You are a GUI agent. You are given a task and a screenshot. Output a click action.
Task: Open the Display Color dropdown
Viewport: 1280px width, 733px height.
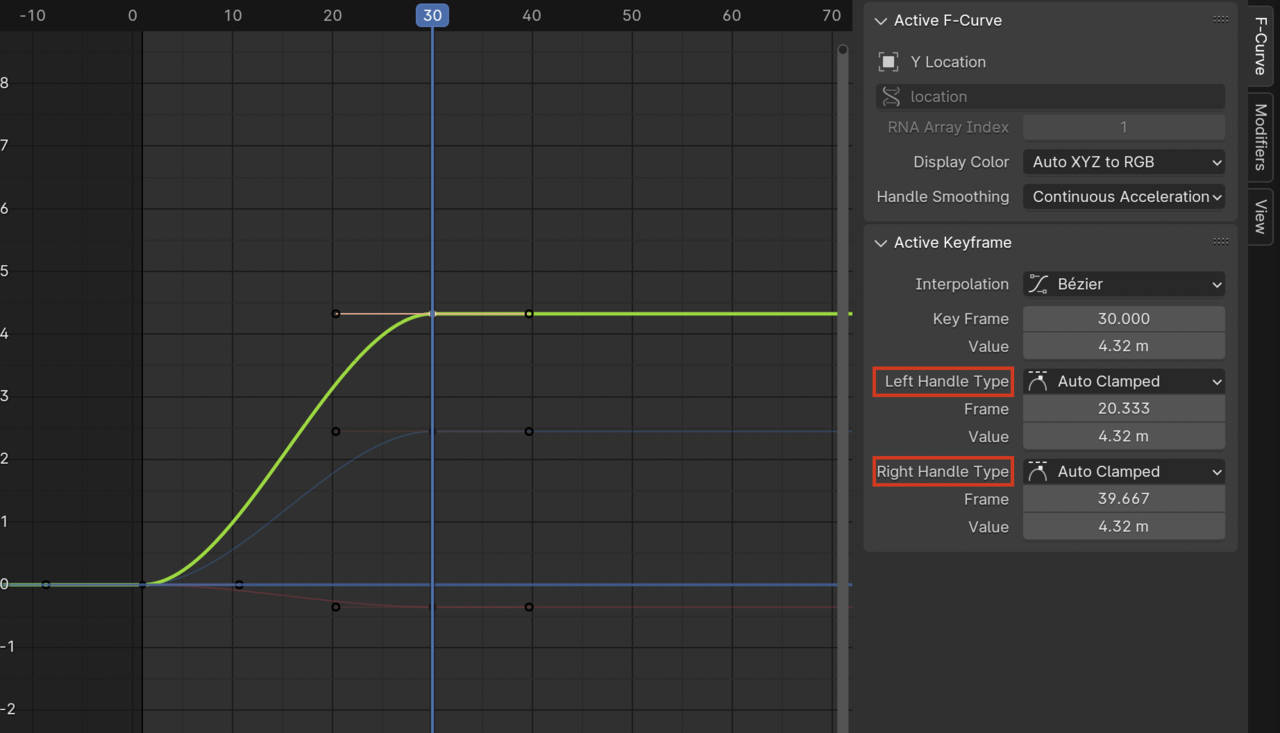tap(1124, 162)
